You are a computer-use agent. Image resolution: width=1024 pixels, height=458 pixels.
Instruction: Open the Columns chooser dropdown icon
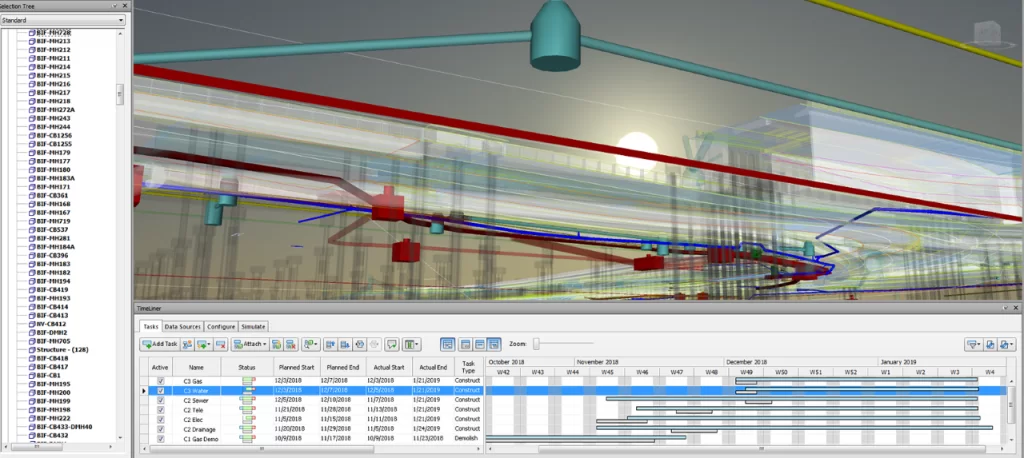[x=413, y=344]
